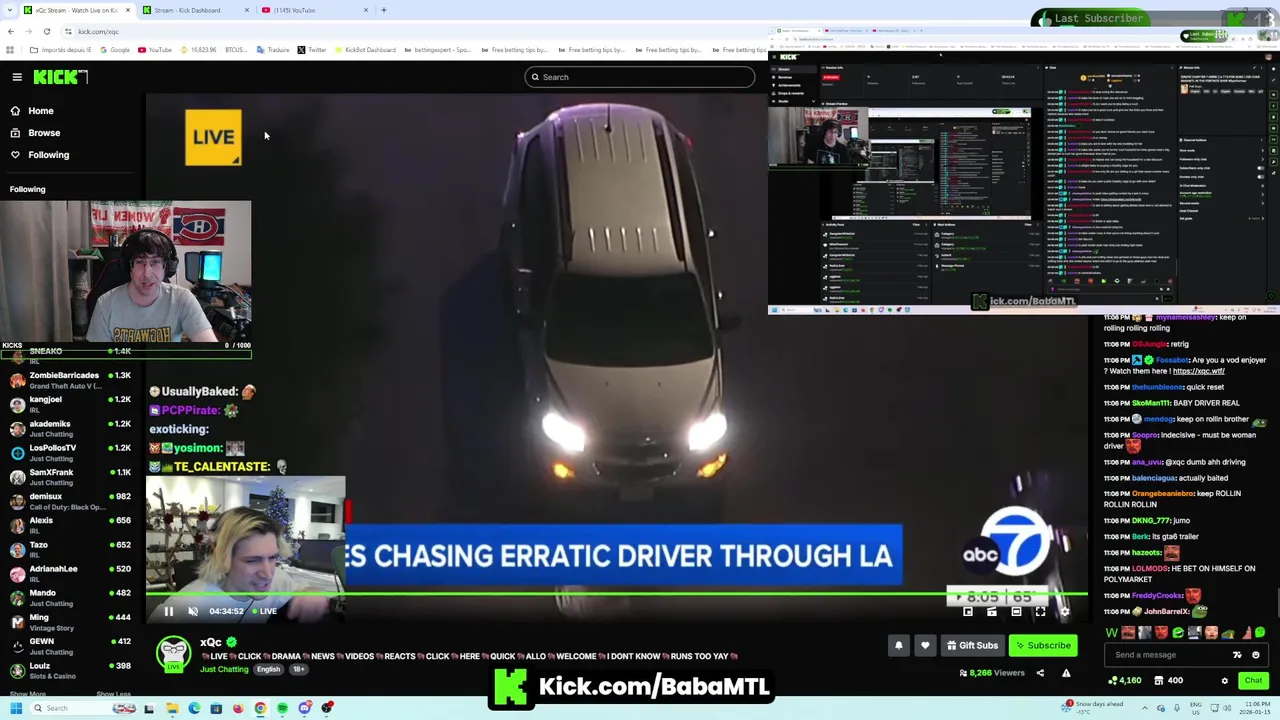1280x720 pixels.
Task: Click the green Chat send button
Action: tap(1253, 681)
